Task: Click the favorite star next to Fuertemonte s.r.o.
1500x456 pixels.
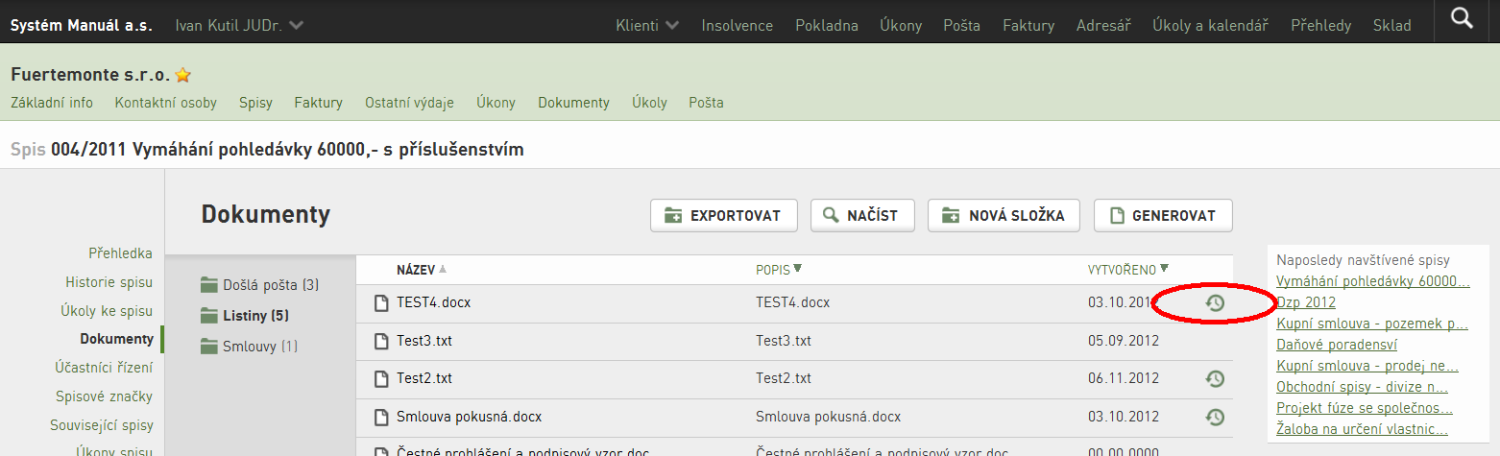Action: (183, 75)
